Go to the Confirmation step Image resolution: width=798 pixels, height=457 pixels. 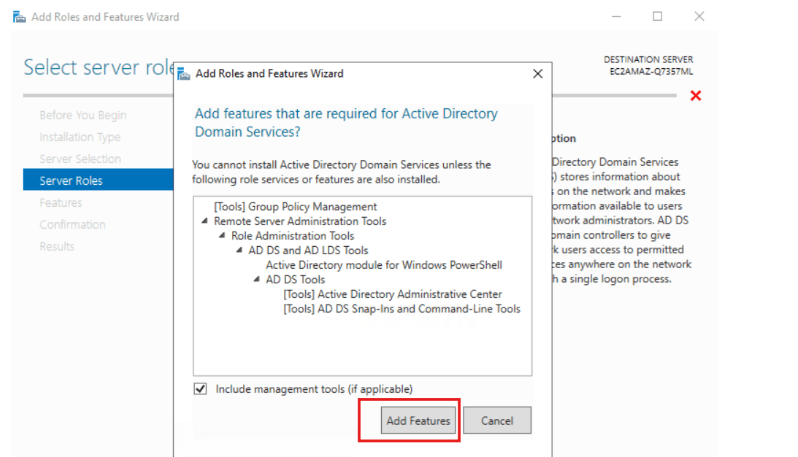pos(72,225)
